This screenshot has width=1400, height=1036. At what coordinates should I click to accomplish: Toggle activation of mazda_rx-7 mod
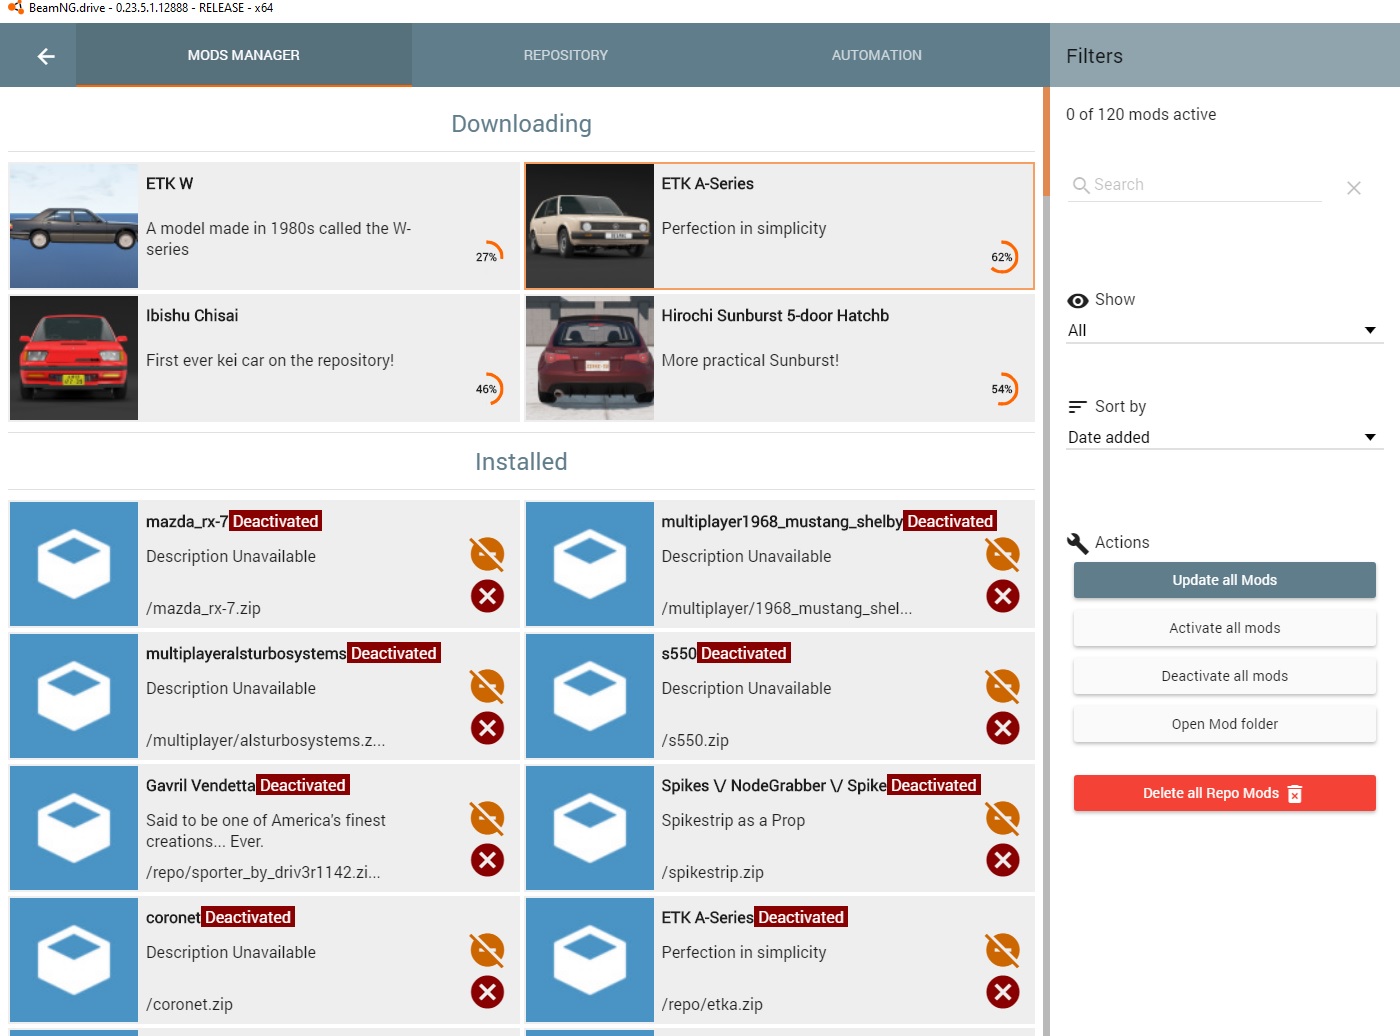[487, 553]
